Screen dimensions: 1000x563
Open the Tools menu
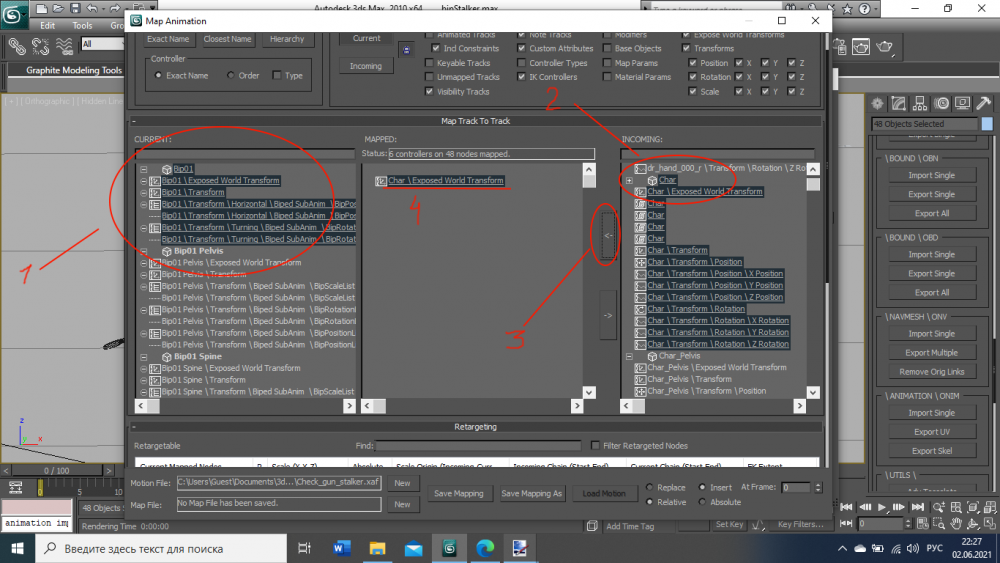[82, 26]
